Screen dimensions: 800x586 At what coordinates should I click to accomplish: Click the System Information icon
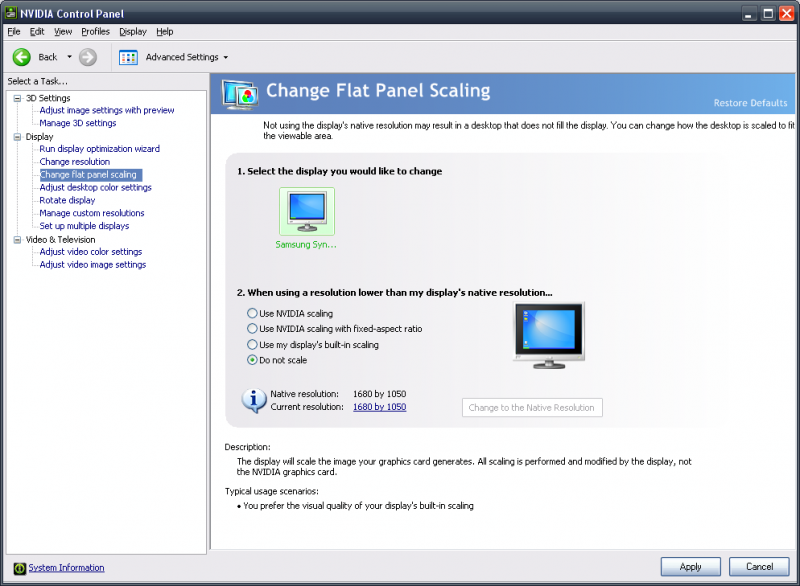pyautogui.click(x=19, y=568)
